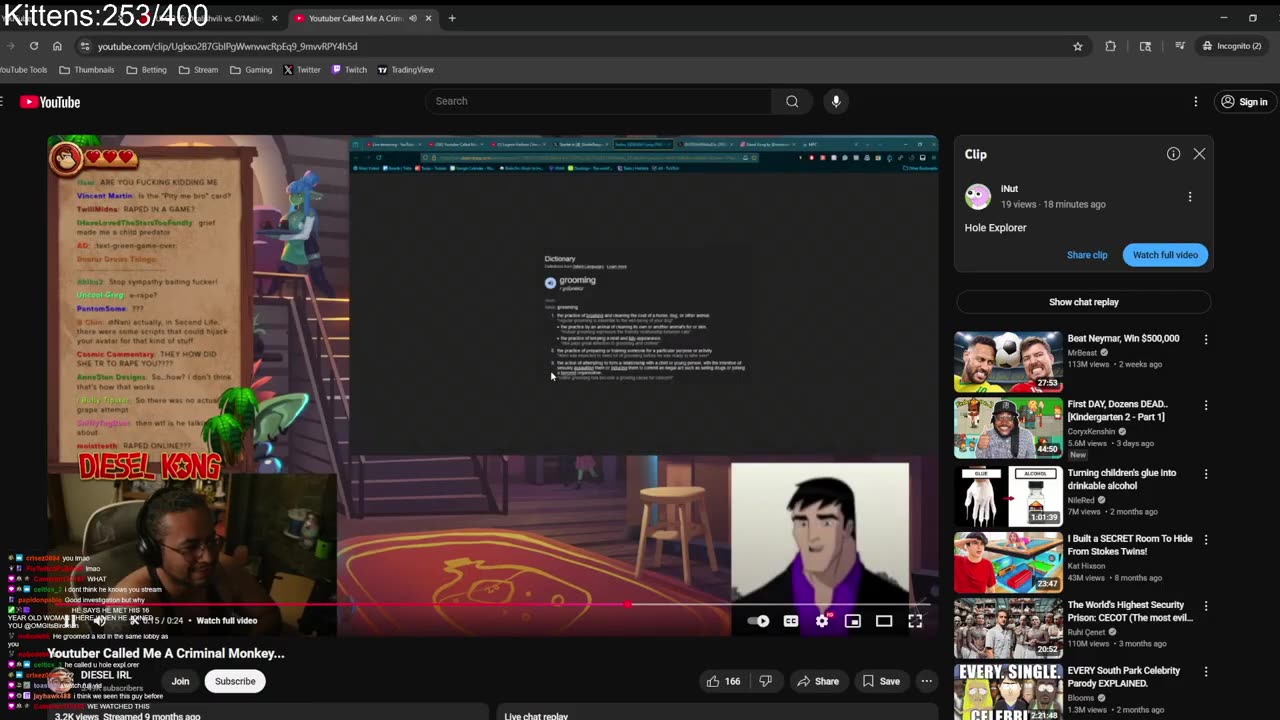
Task: Submit search with magnifier icon
Action: 792,101
